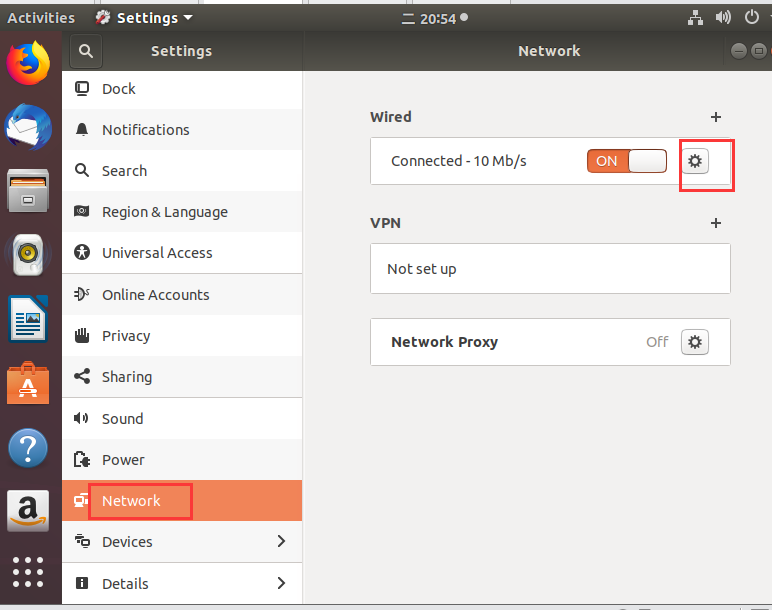The image size is (772, 610).
Task: Select Universal Access in sidebar
Action: click(182, 253)
